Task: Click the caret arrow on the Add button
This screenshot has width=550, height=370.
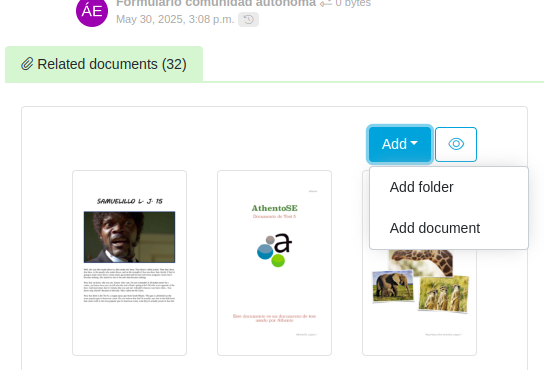Action: tap(414, 143)
